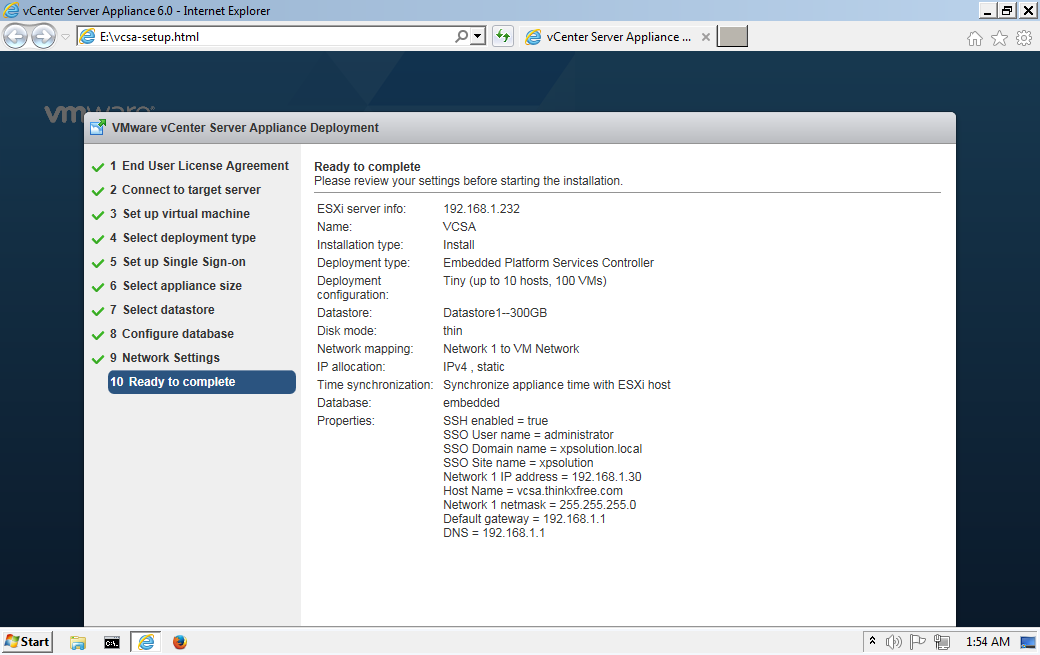Click the IE Back navigation button
This screenshot has width=1040, height=655.
coord(16,36)
